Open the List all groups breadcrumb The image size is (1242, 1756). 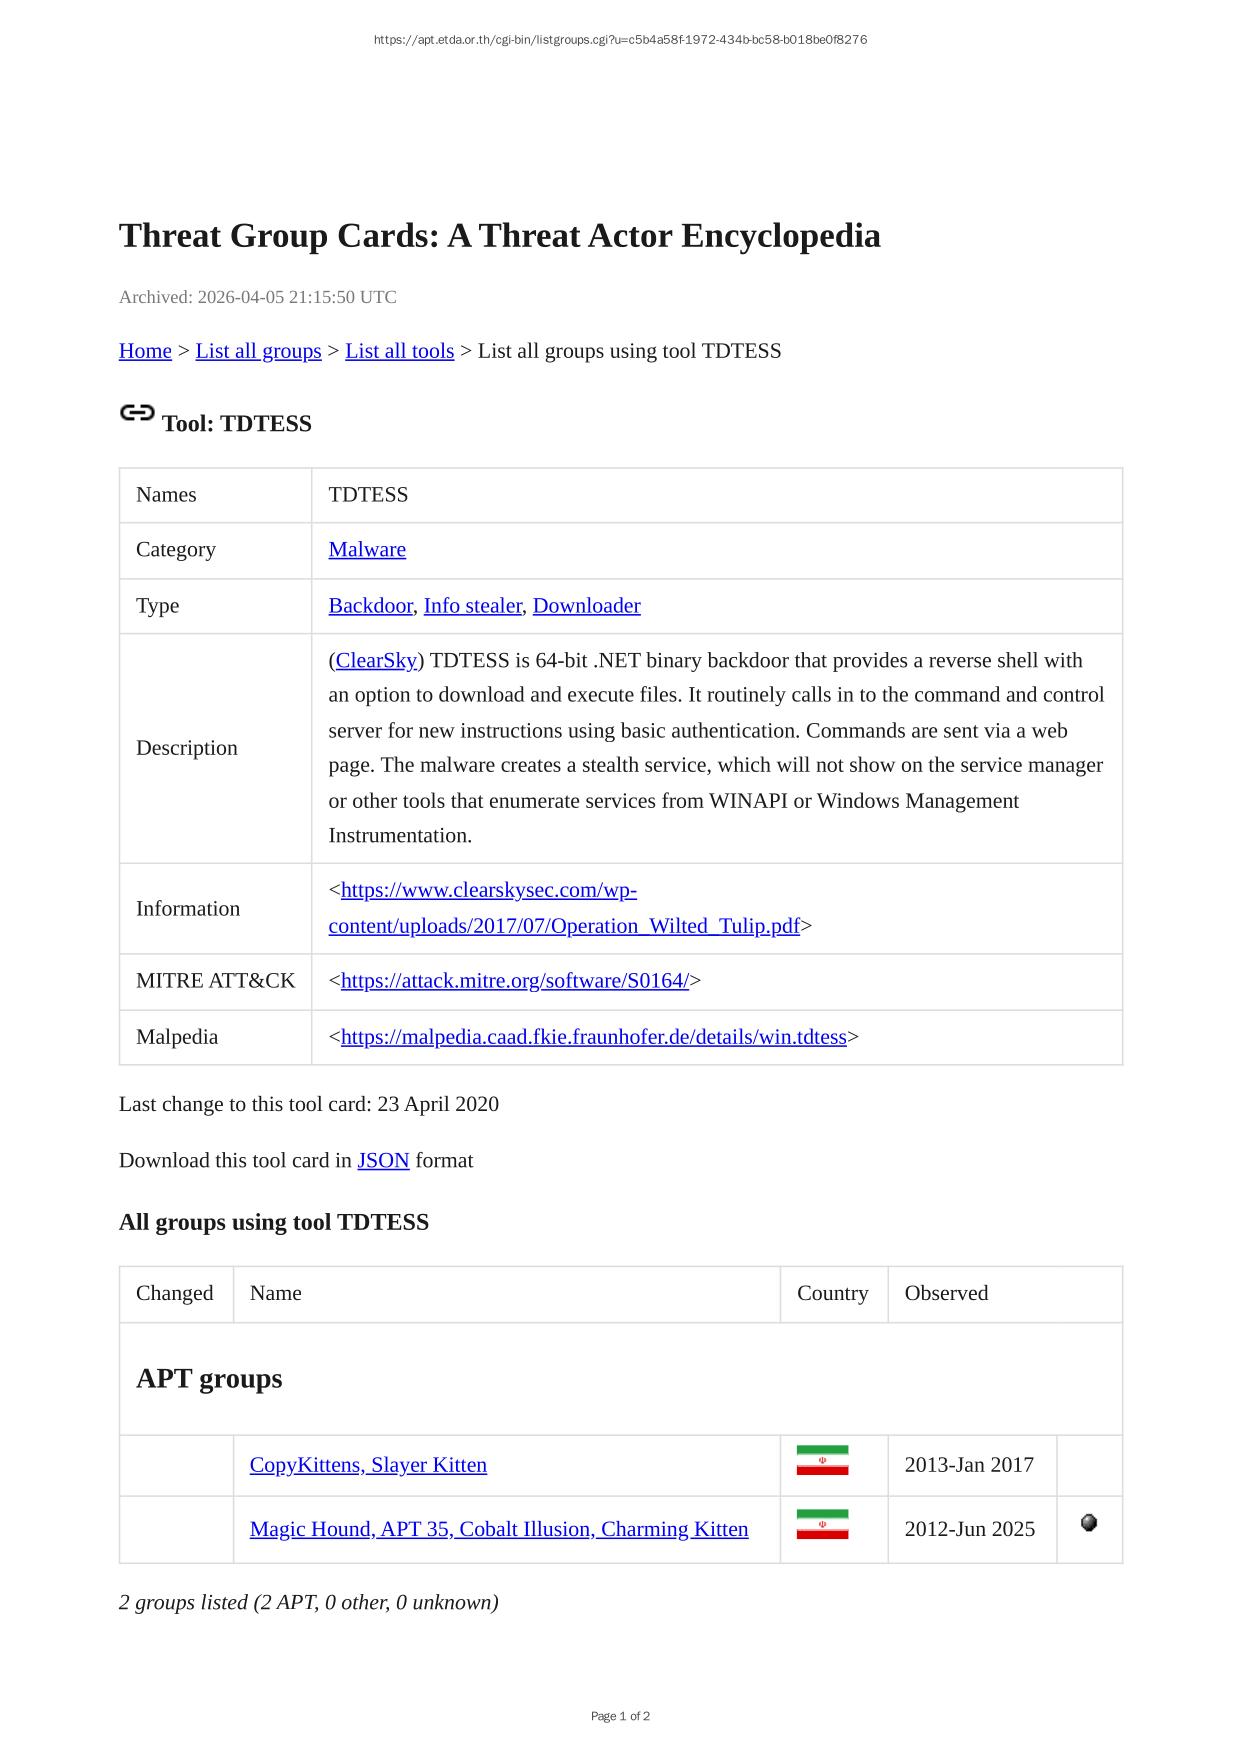click(x=258, y=351)
